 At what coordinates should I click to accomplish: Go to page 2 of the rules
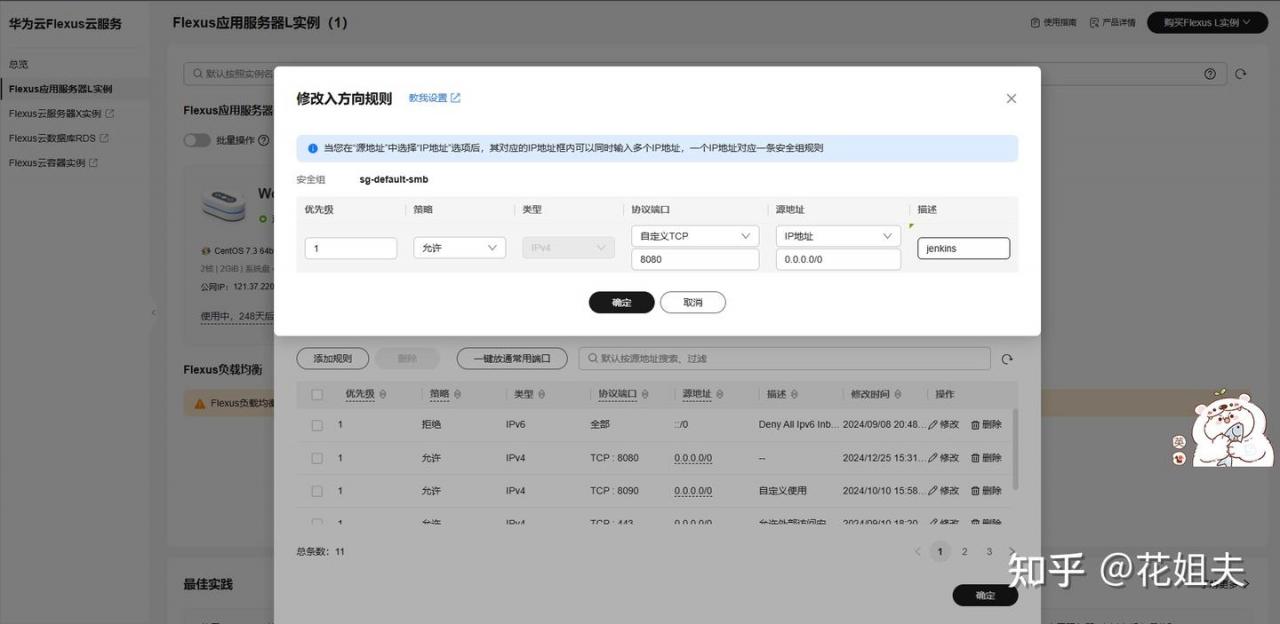[964, 552]
